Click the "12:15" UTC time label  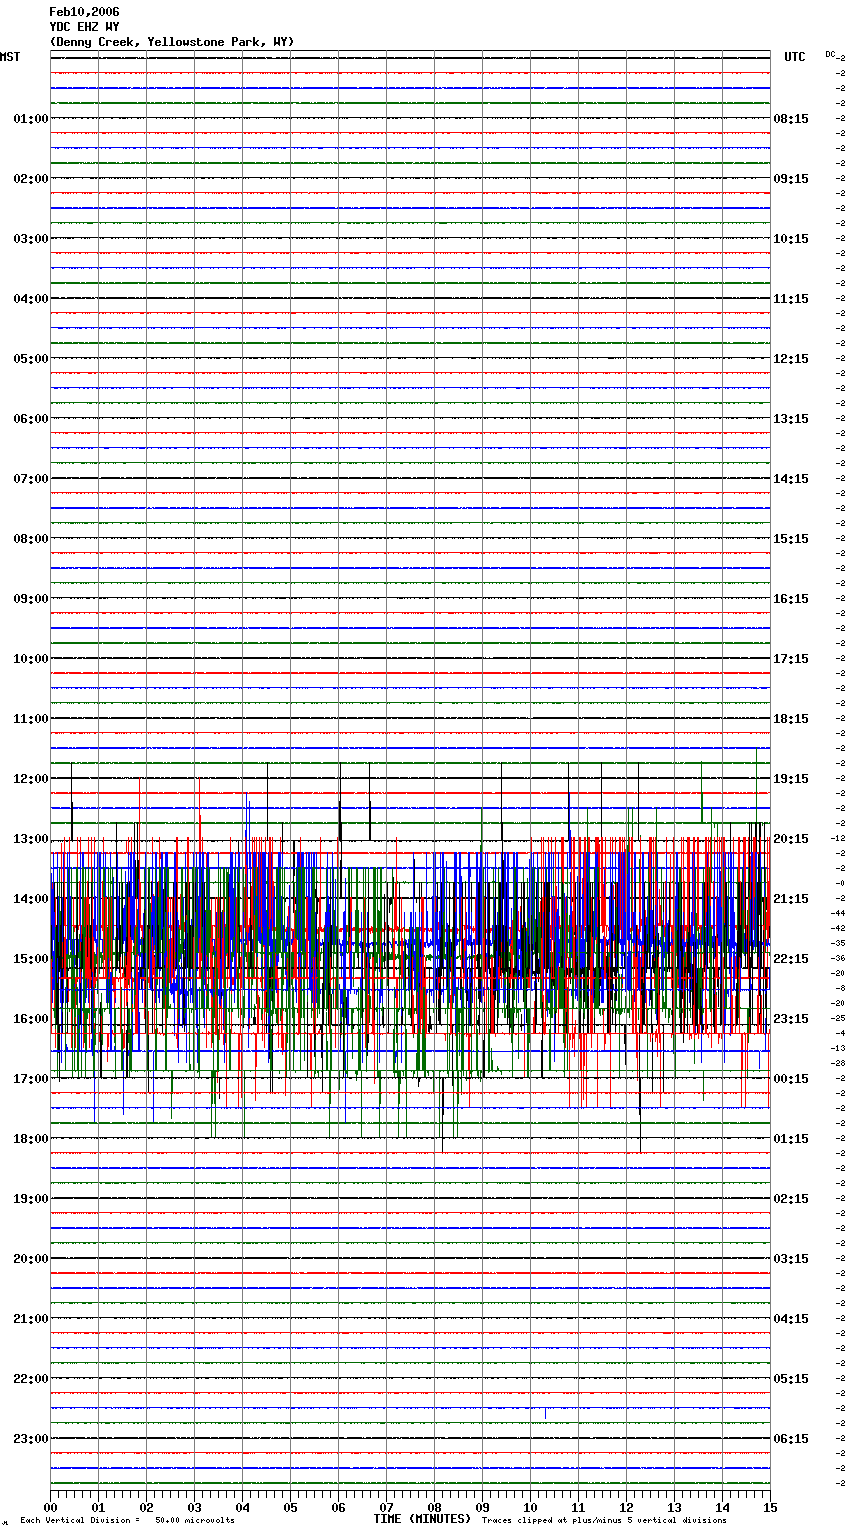[x=791, y=359]
